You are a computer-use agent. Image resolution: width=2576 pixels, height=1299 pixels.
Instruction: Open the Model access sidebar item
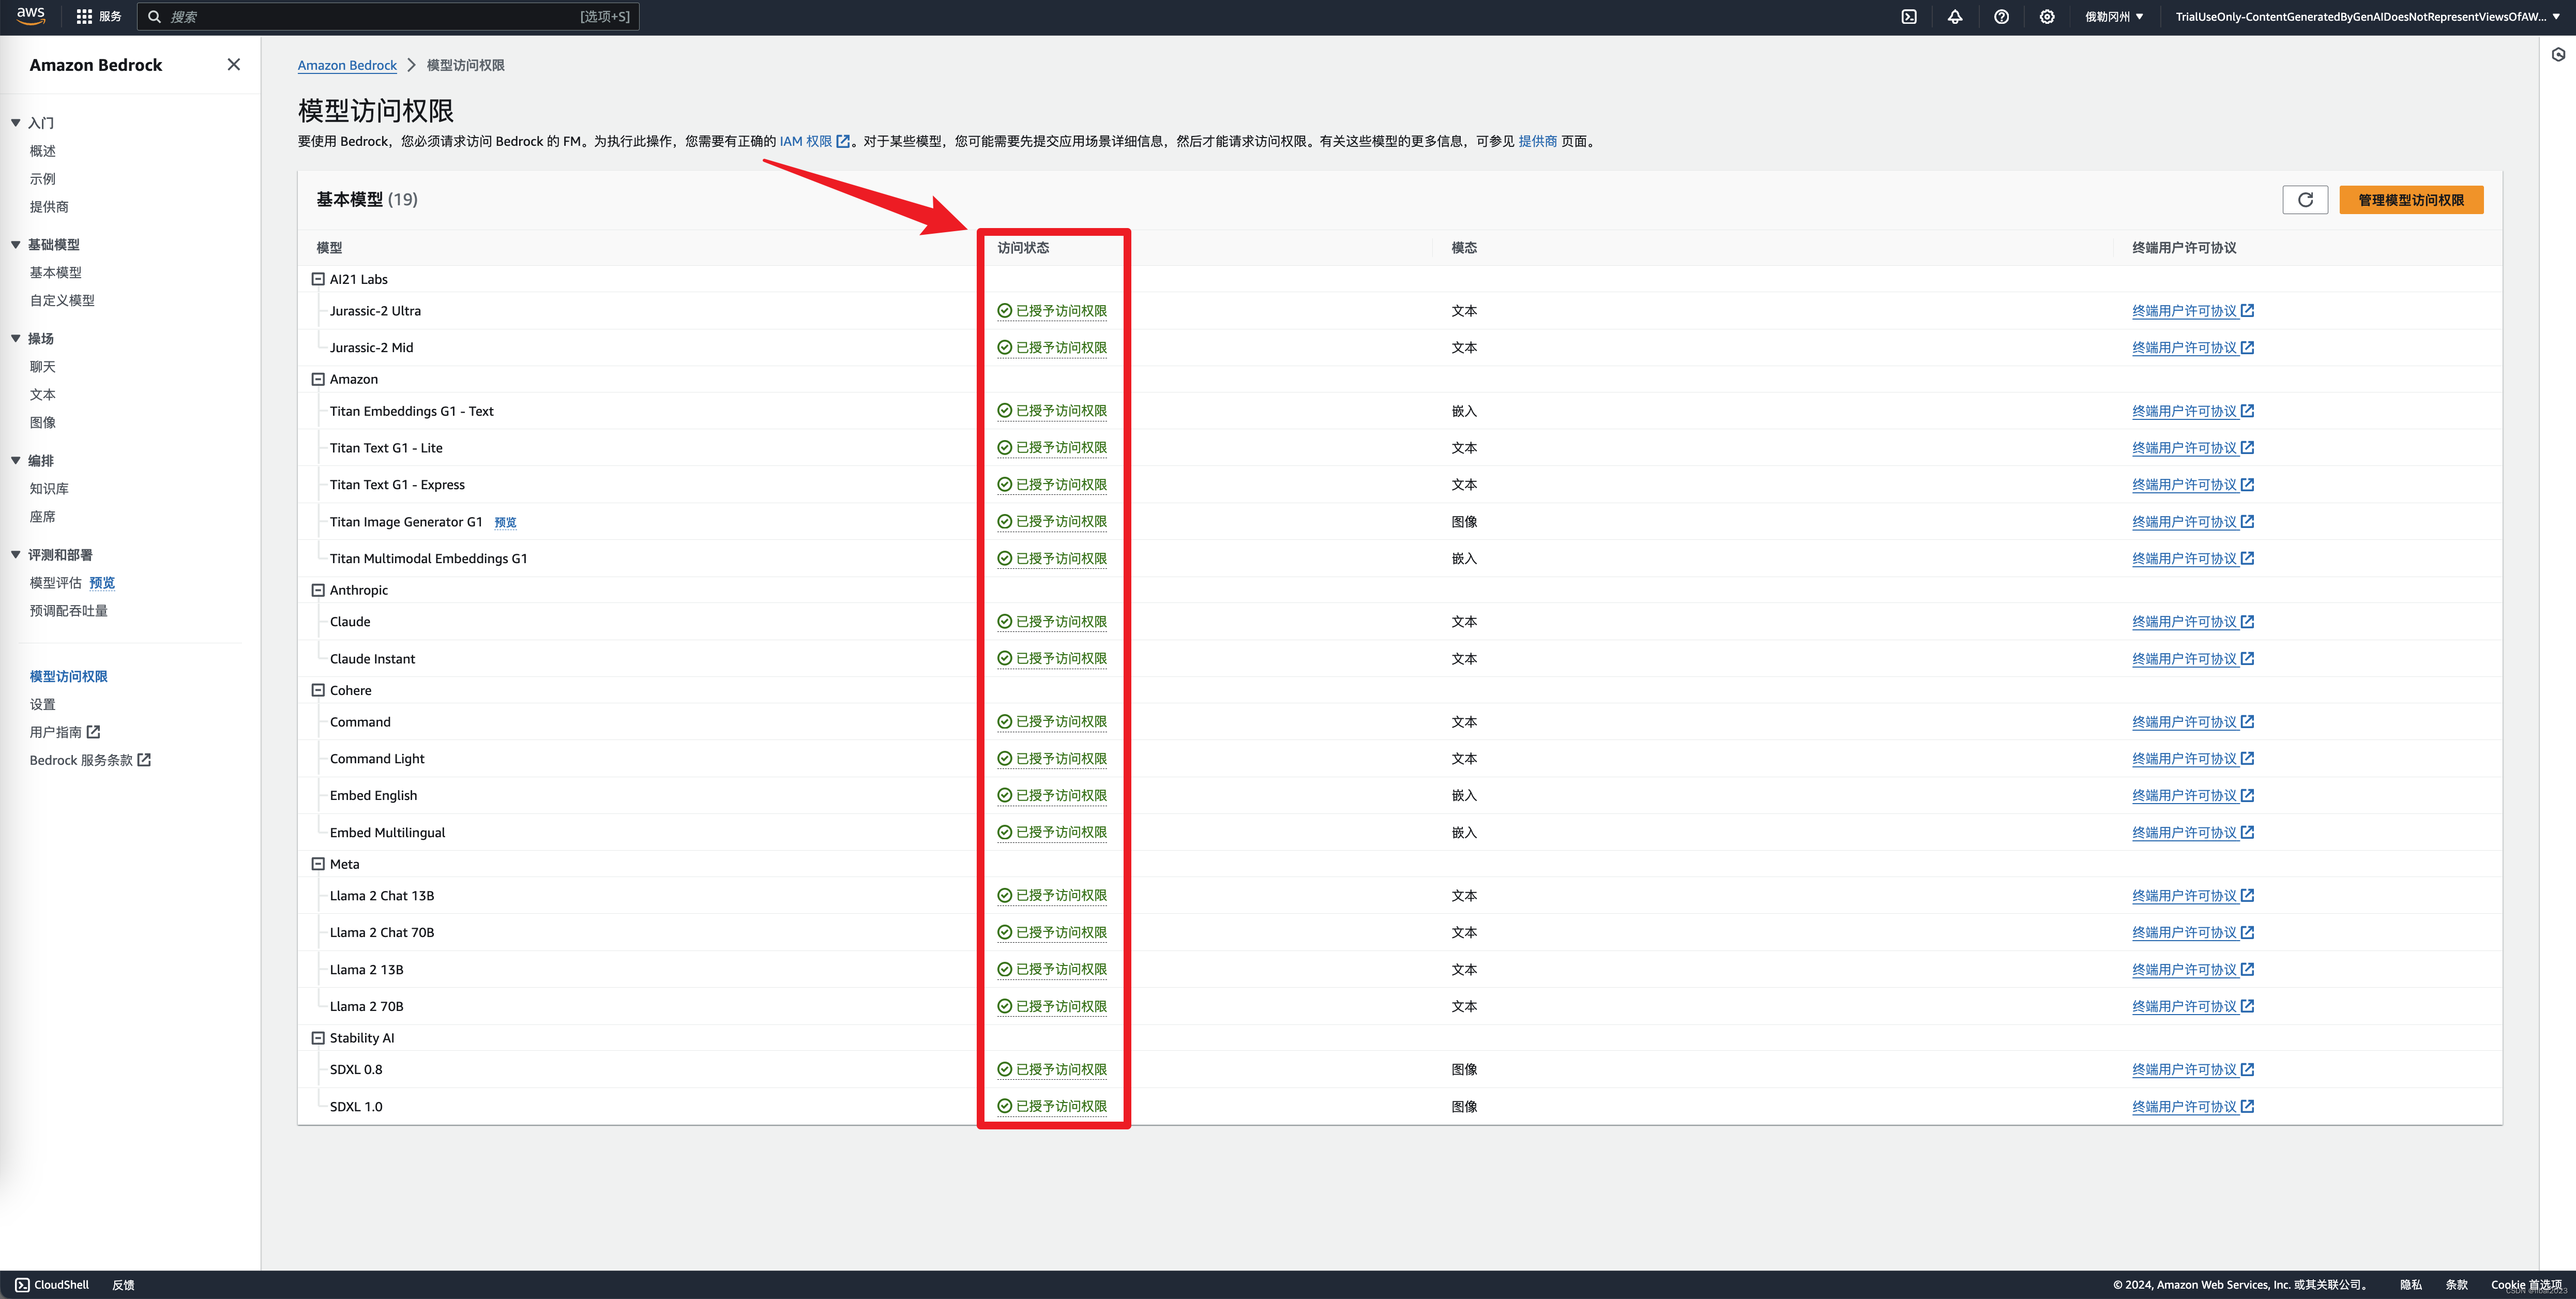click(x=69, y=676)
